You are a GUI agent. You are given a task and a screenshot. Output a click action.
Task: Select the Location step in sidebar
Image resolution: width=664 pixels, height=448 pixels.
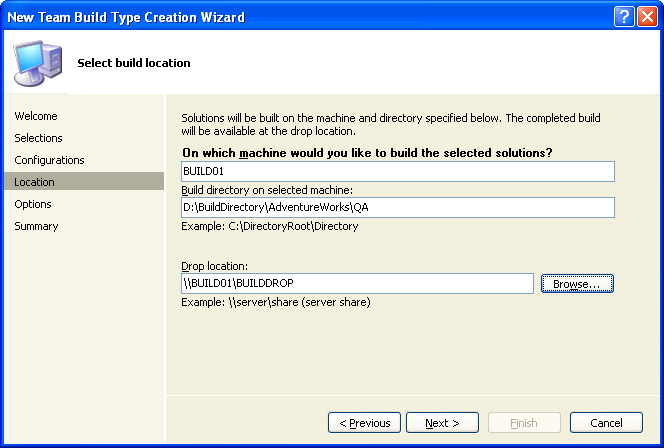[x=35, y=182]
